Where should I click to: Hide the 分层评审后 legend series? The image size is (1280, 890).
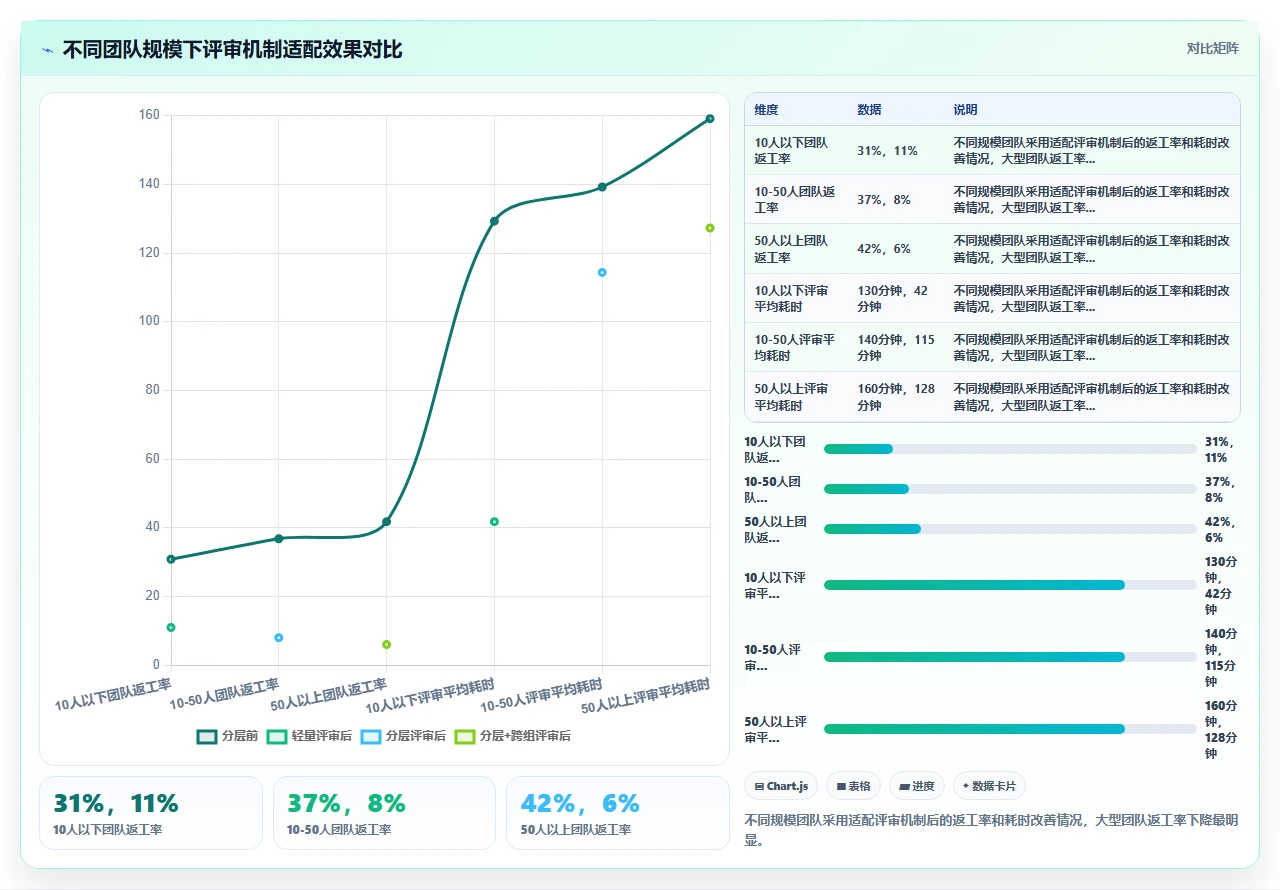pos(403,736)
